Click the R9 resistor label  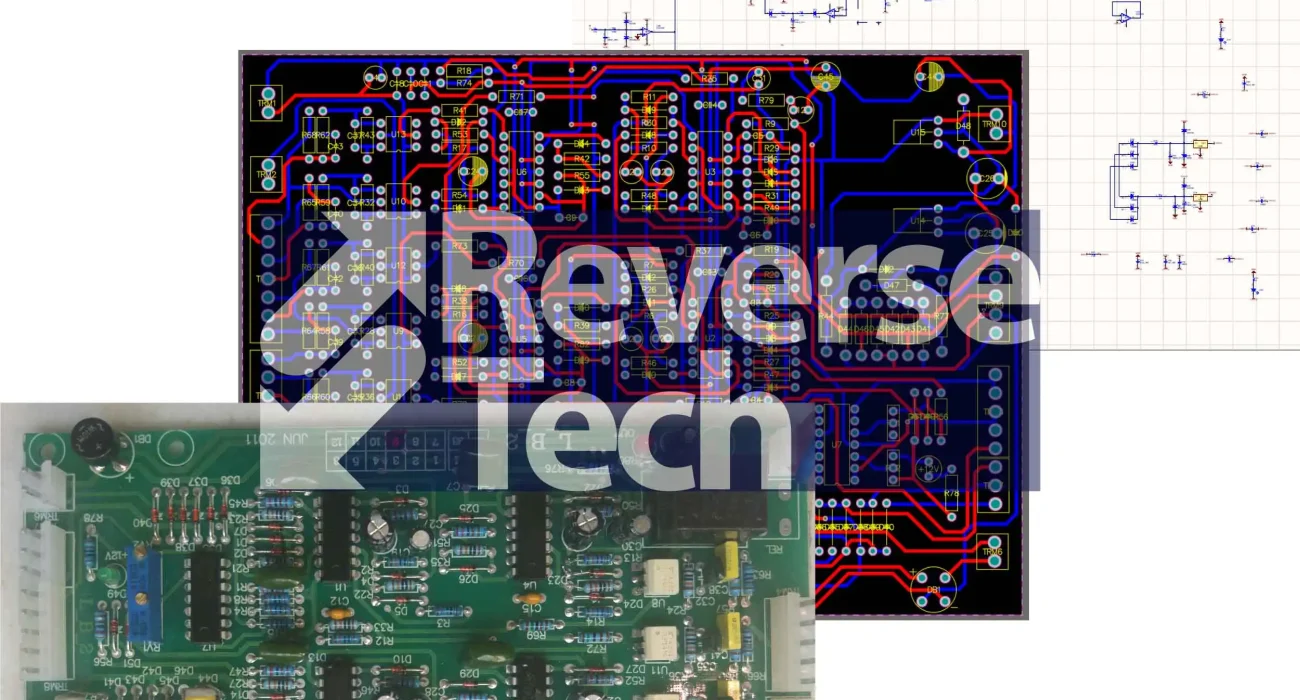(x=771, y=123)
